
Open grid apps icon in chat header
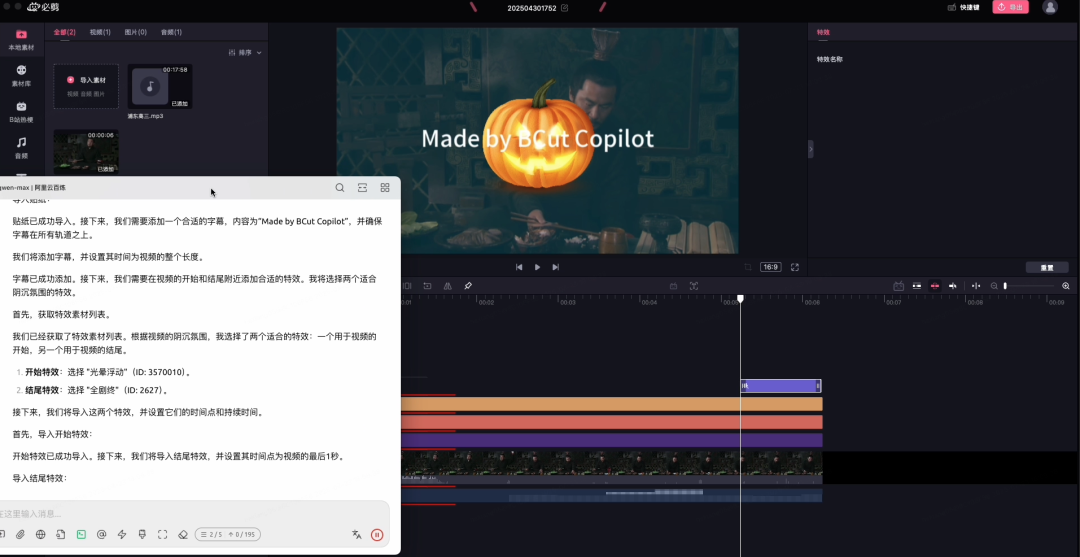pos(385,187)
